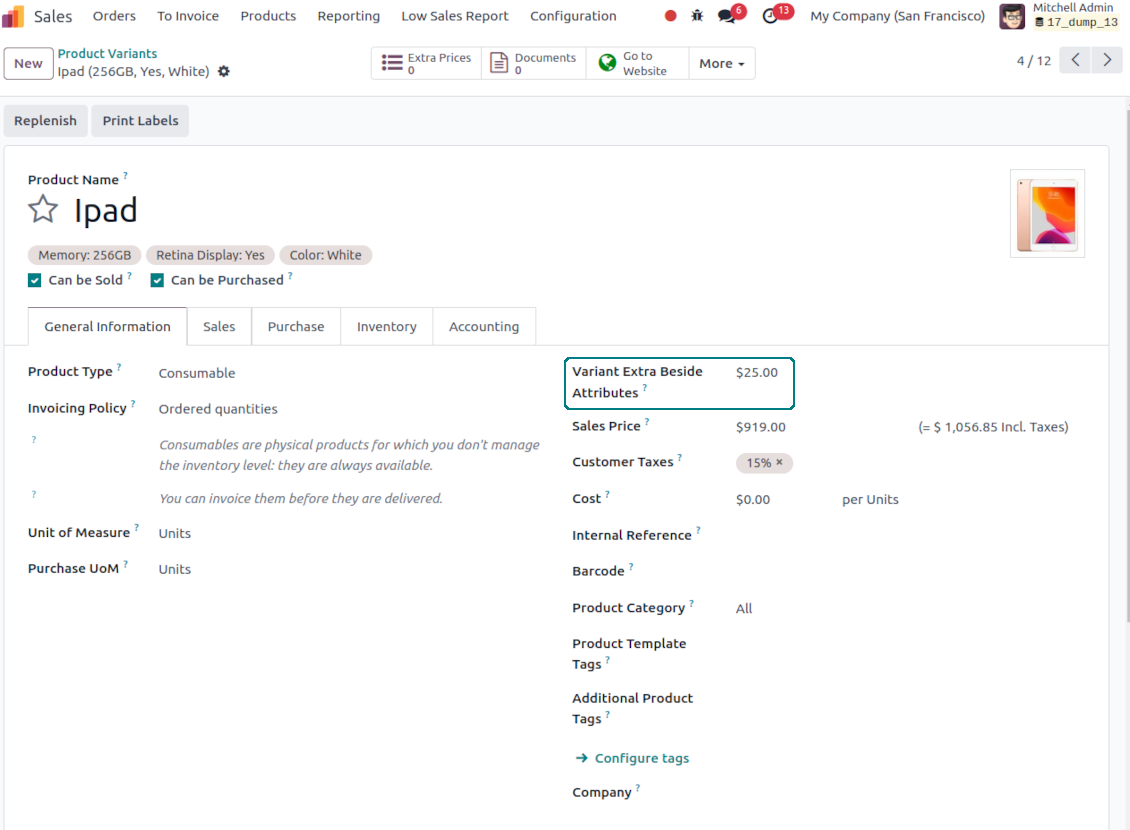Image resolution: width=1130 pixels, height=830 pixels.
Task: Edit Variant Extra Beside Attributes $25.00 value
Action: point(757,372)
